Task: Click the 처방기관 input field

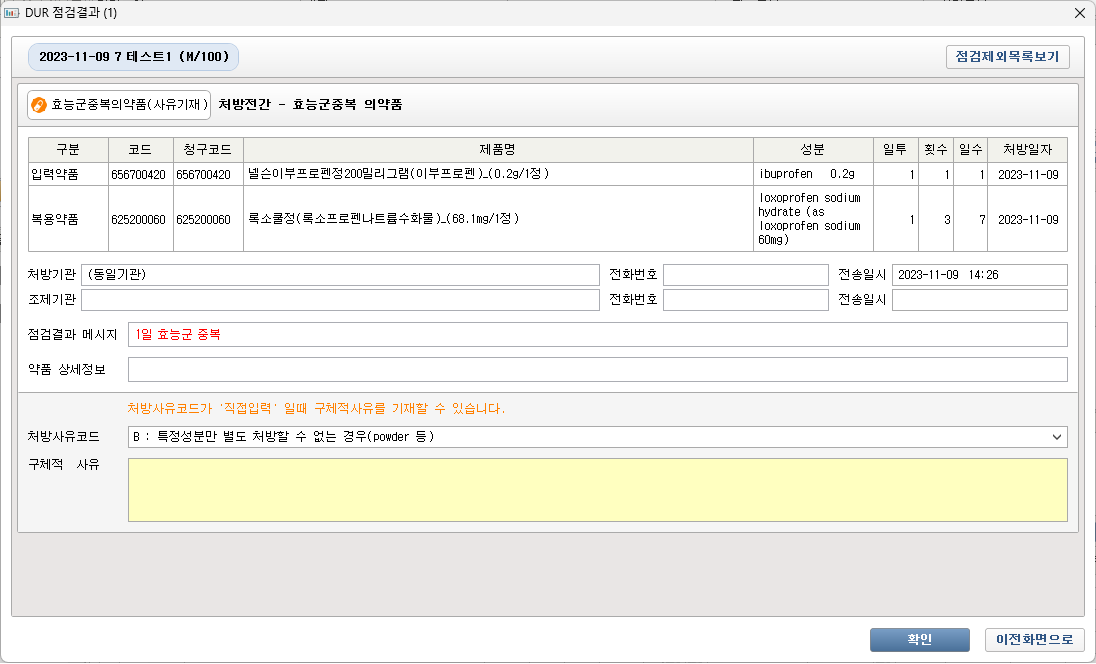Action: click(x=340, y=275)
